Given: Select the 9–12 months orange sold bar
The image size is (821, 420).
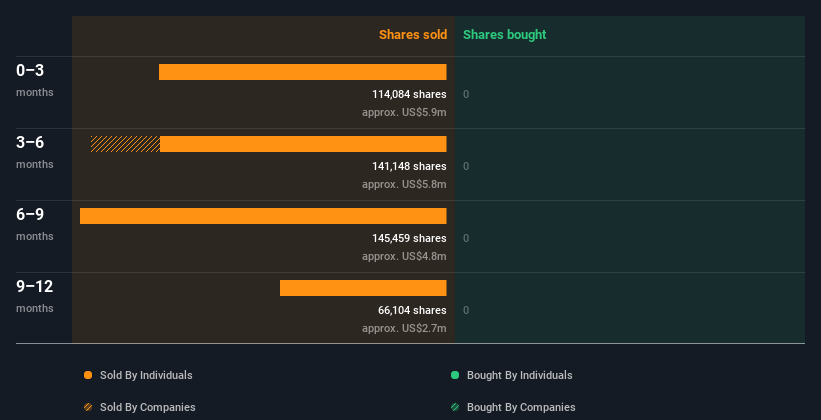Looking at the screenshot, I should 363,288.
